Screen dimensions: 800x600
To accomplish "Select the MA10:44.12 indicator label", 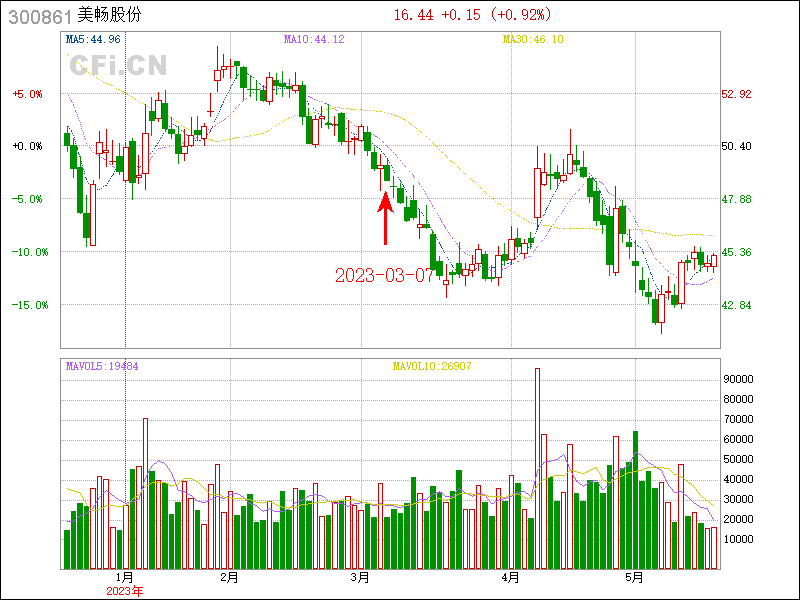I will pos(314,39).
